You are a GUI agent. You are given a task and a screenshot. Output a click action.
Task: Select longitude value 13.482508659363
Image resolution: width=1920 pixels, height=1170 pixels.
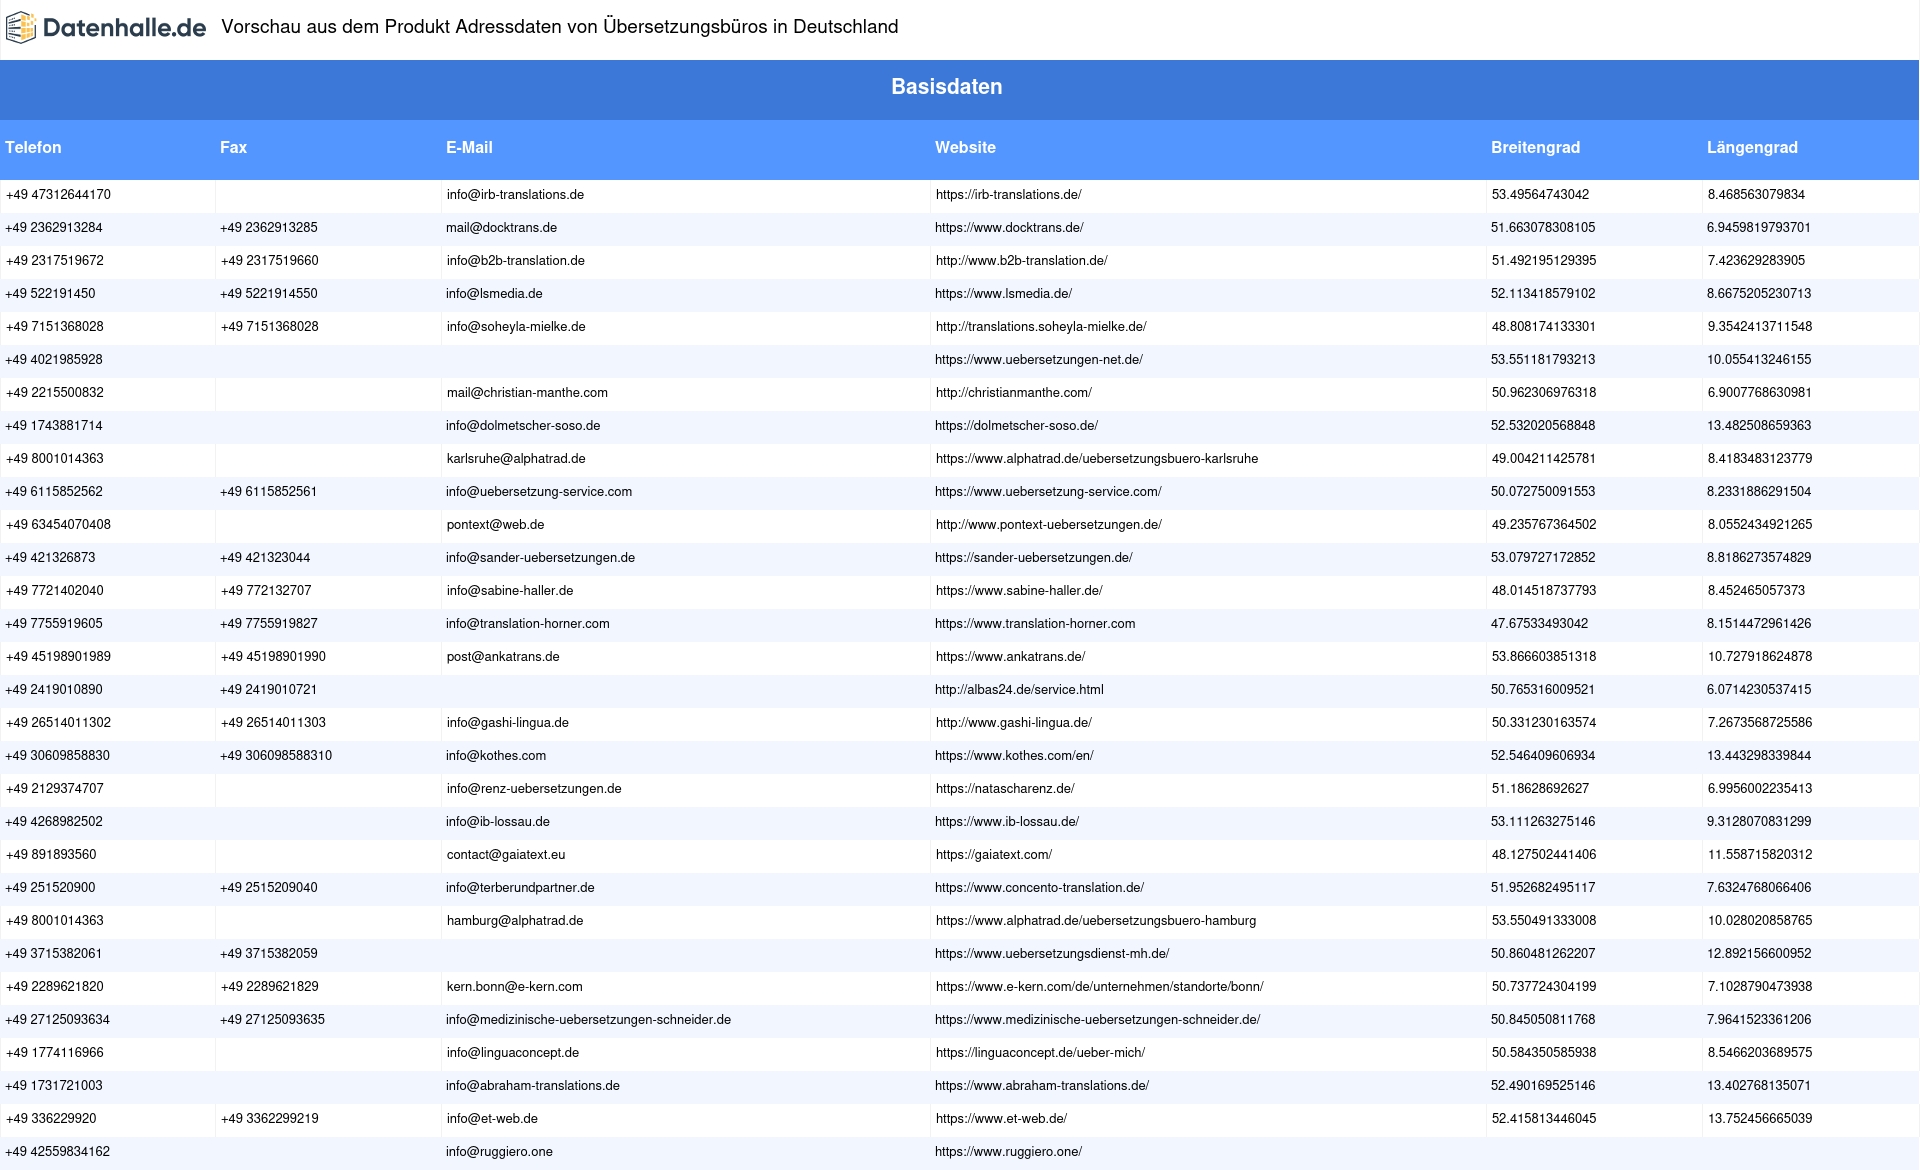coord(1759,426)
